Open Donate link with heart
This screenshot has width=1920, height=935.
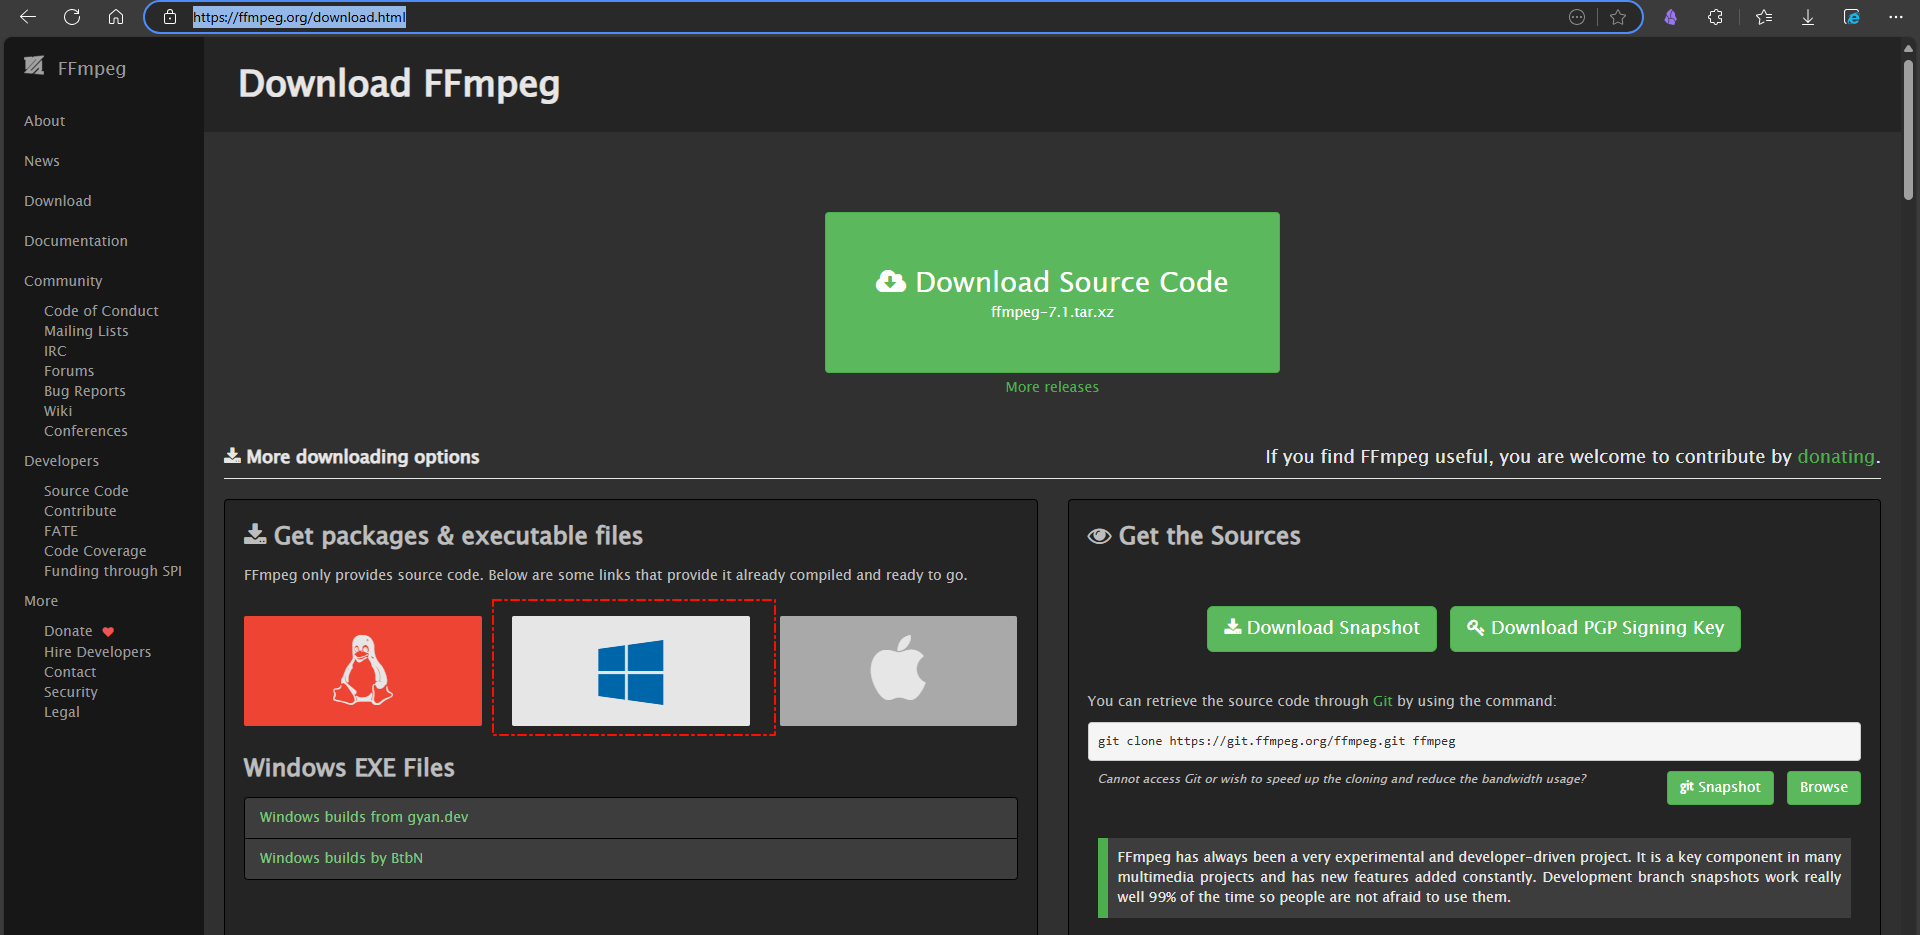point(79,631)
